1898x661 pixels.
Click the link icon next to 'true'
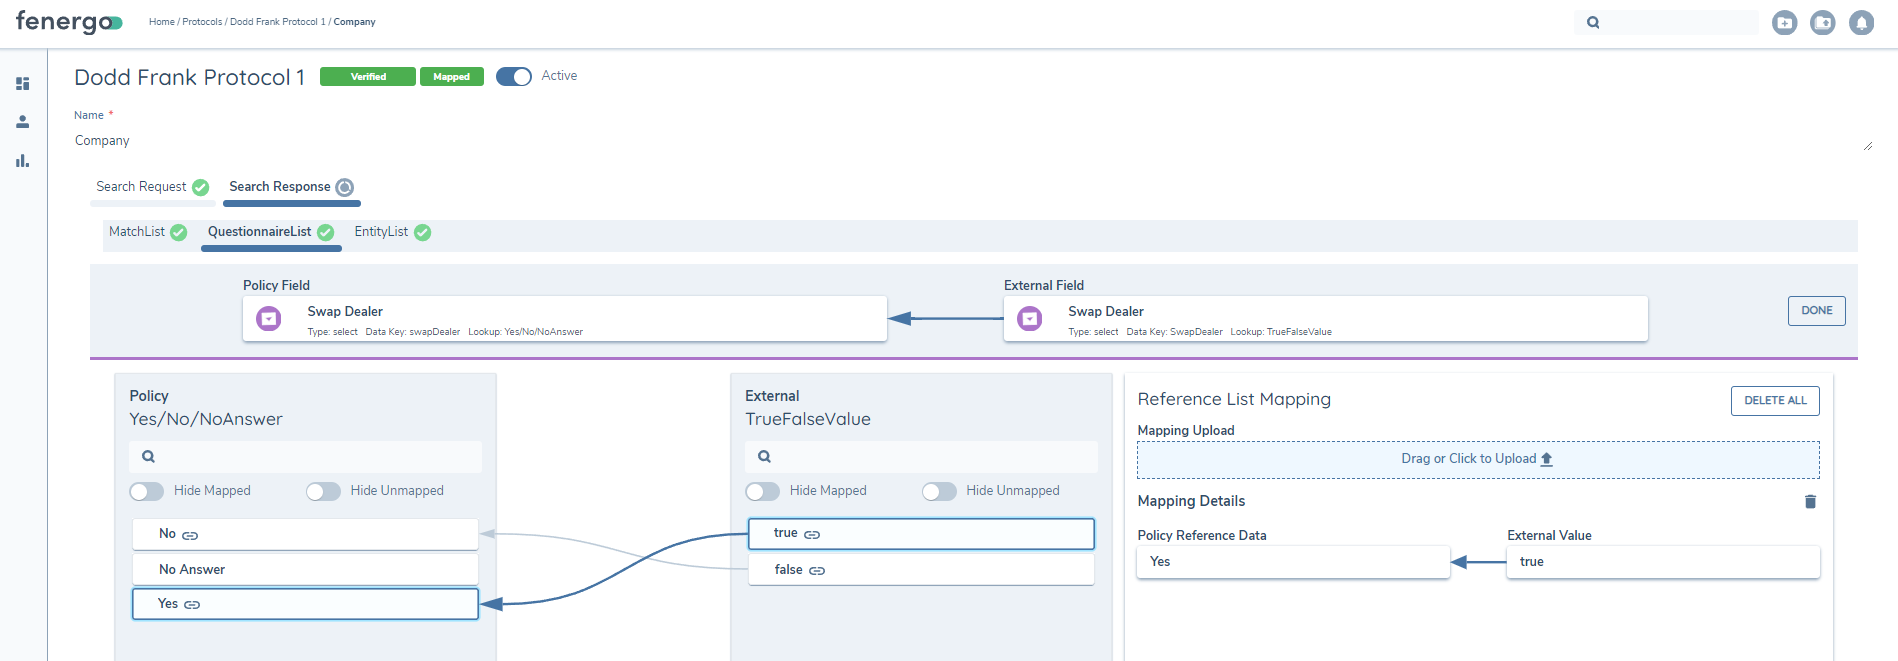[x=812, y=535]
